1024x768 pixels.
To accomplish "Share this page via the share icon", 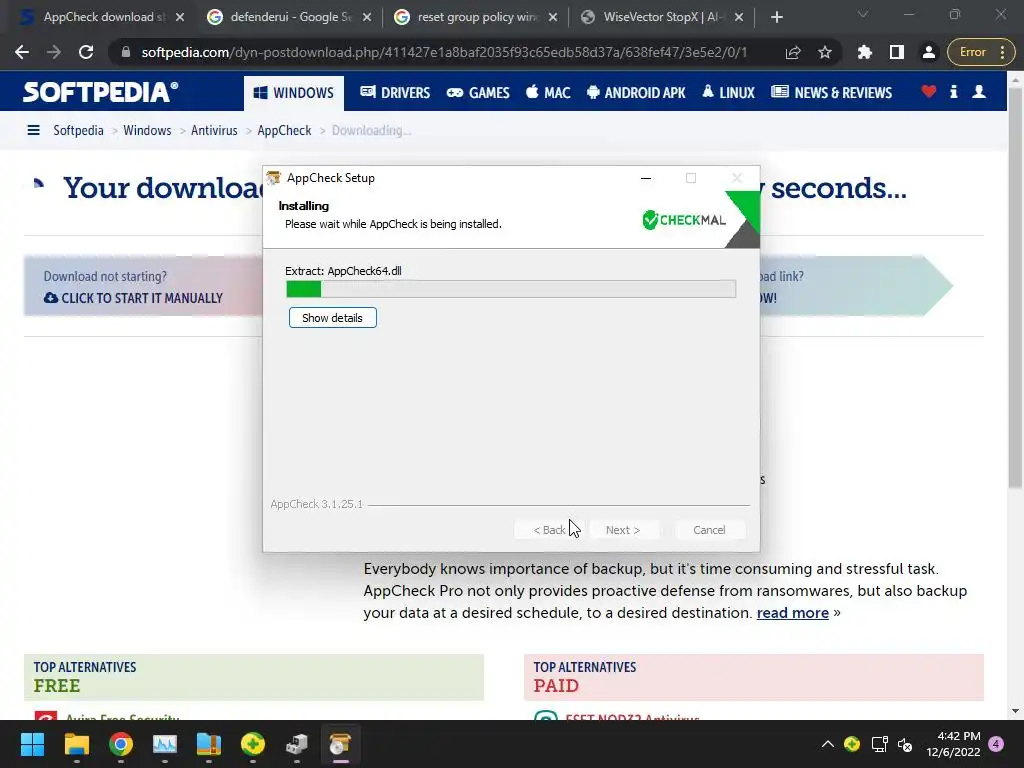I will [793, 52].
